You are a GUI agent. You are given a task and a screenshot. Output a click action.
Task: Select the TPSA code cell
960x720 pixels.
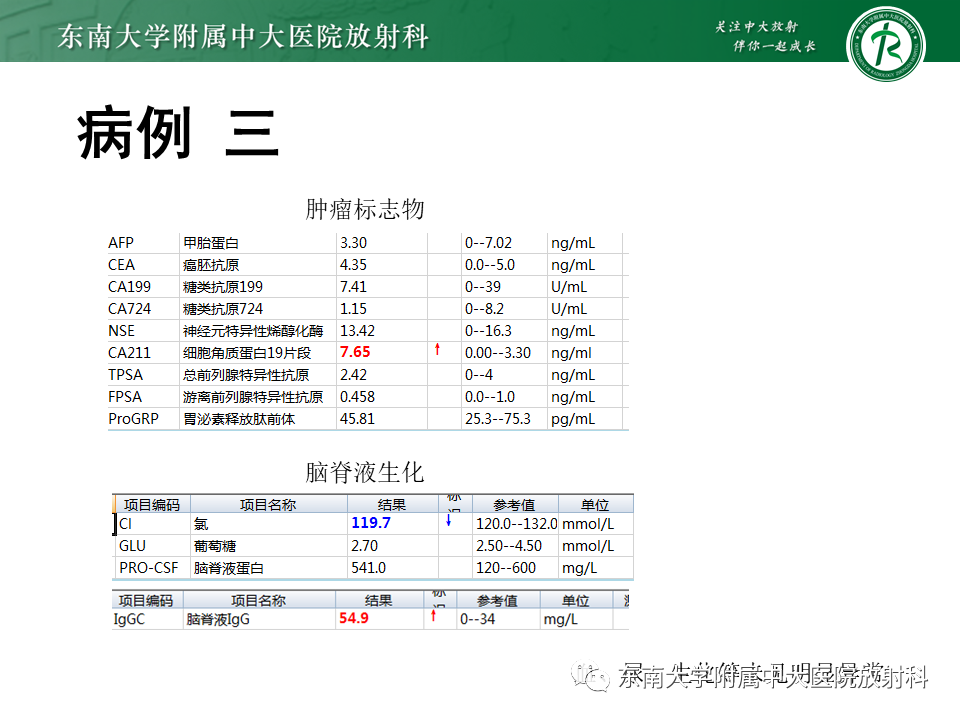tap(126, 375)
